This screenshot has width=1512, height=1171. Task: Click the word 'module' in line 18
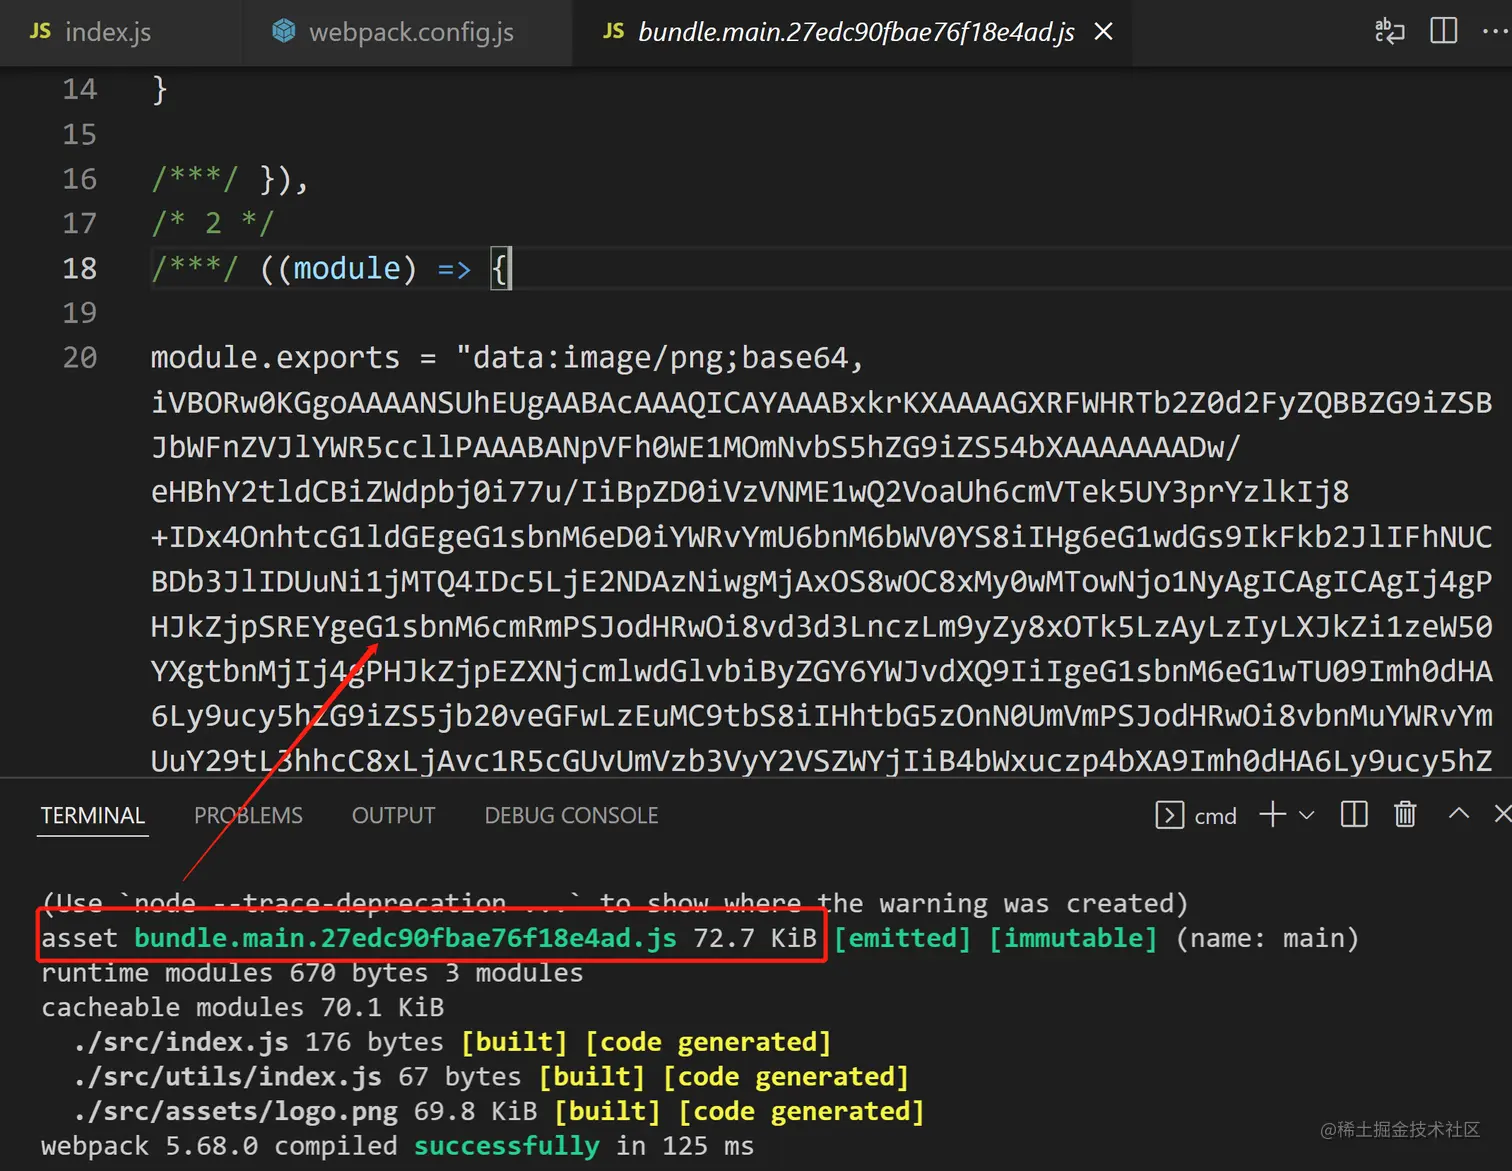(346, 268)
